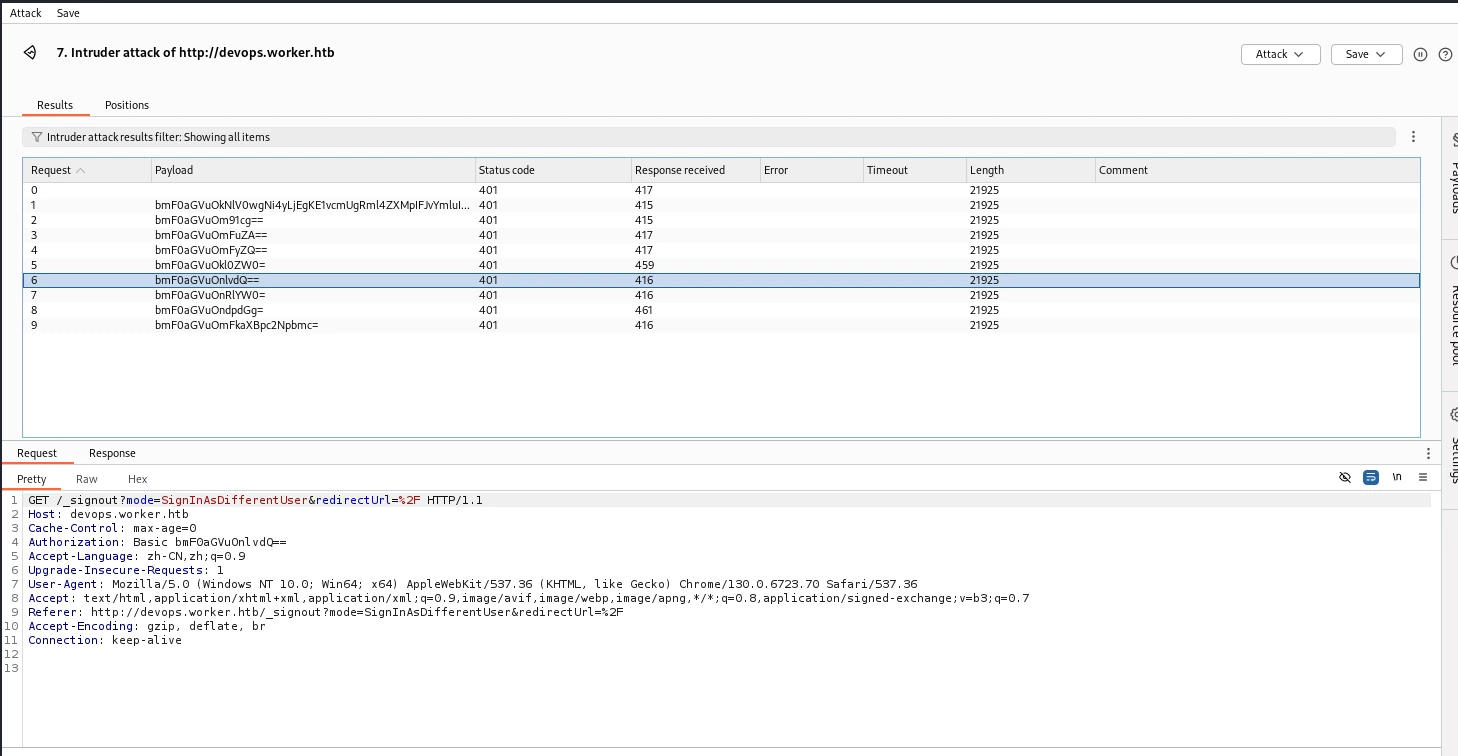Screen dimensions: 1458x756
Task: Click the Upgrade-Insecure-Requests header line
Action: point(126,570)
